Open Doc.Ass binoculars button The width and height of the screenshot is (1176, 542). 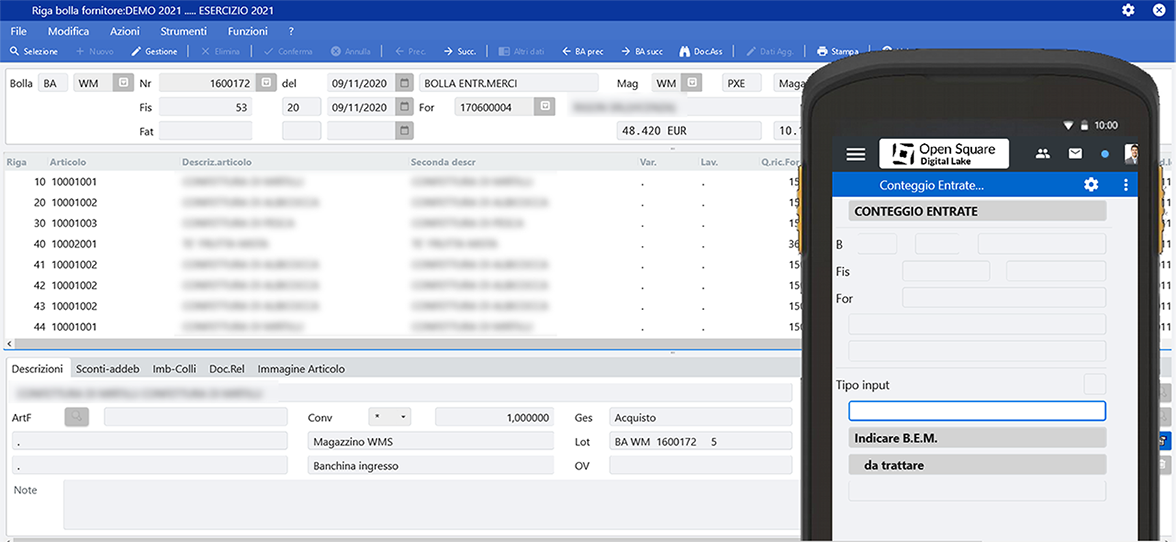pyautogui.click(x=701, y=52)
